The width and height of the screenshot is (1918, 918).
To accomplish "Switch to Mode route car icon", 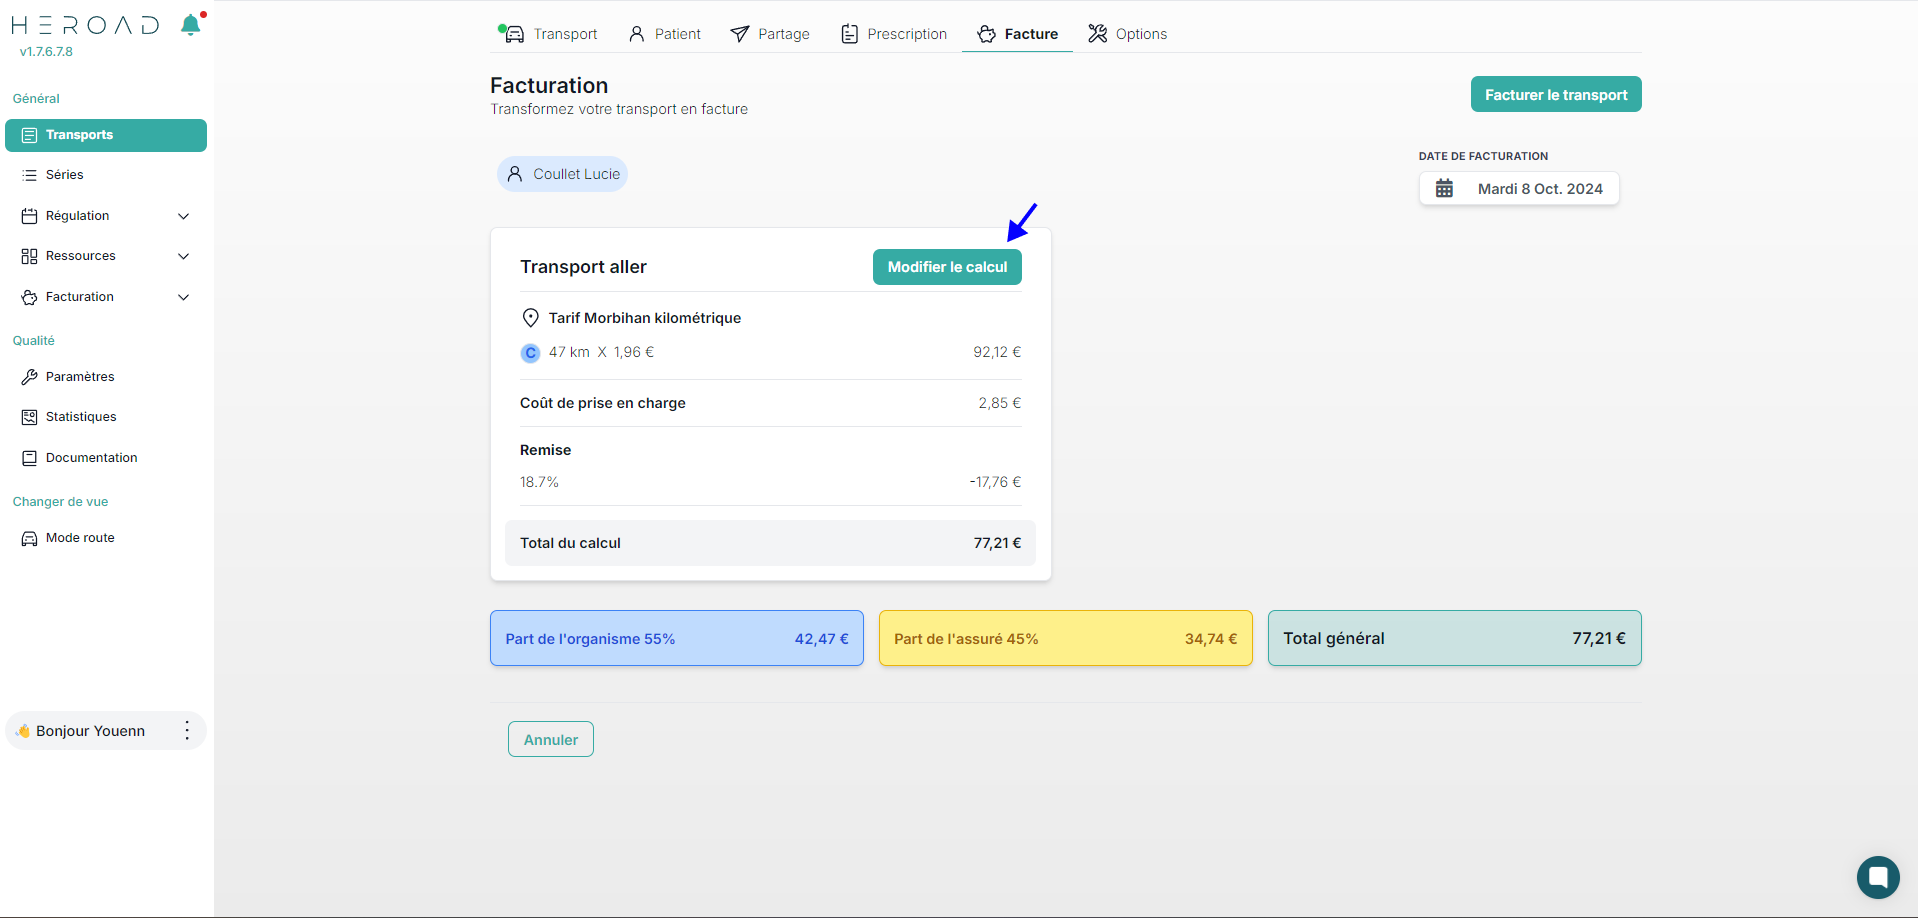I will (x=30, y=538).
